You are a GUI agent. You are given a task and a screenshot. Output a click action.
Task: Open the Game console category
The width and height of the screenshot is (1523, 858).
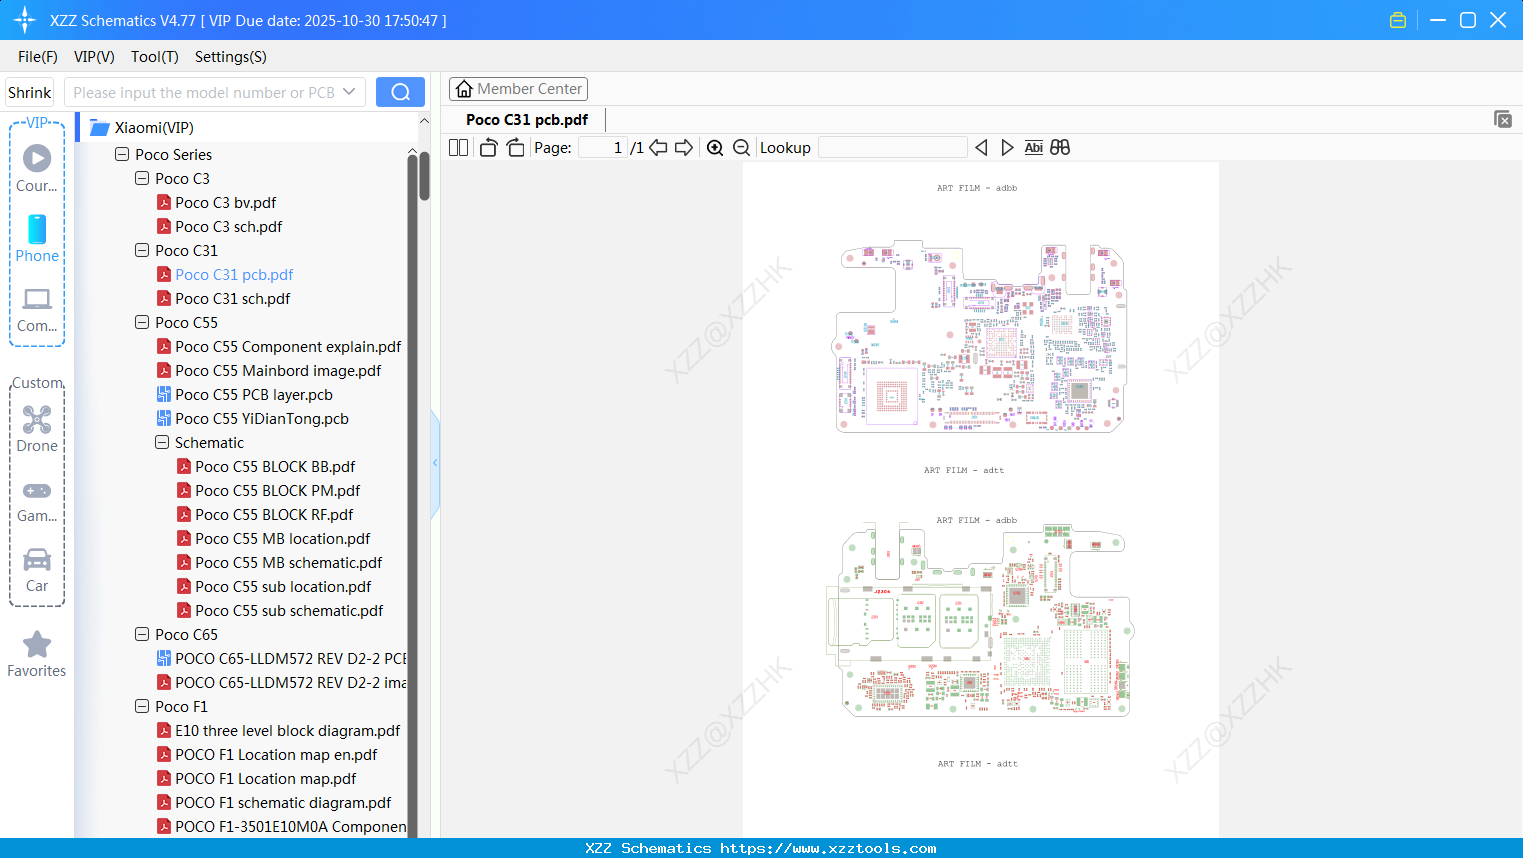pos(37,500)
